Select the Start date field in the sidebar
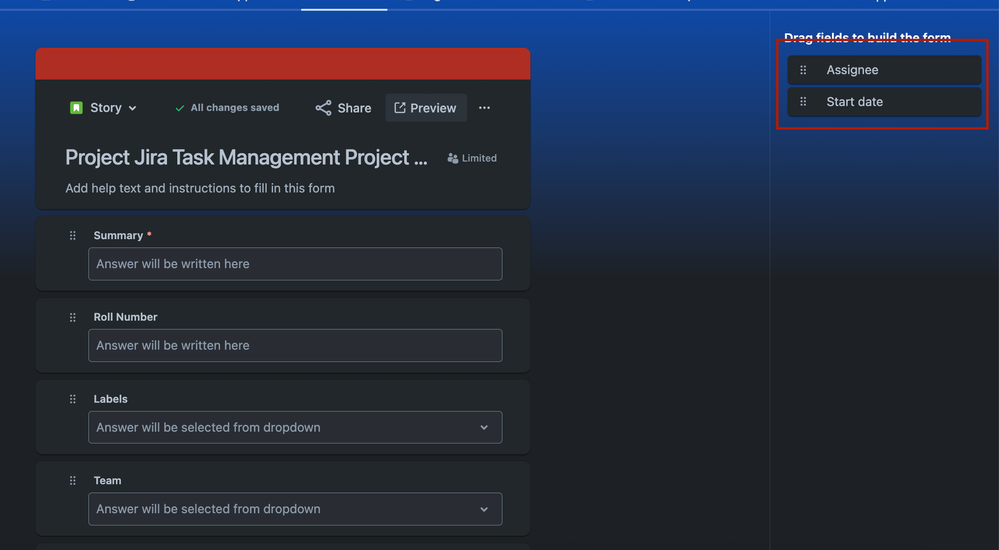This screenshot has height=550, width=999. (884, 102)
